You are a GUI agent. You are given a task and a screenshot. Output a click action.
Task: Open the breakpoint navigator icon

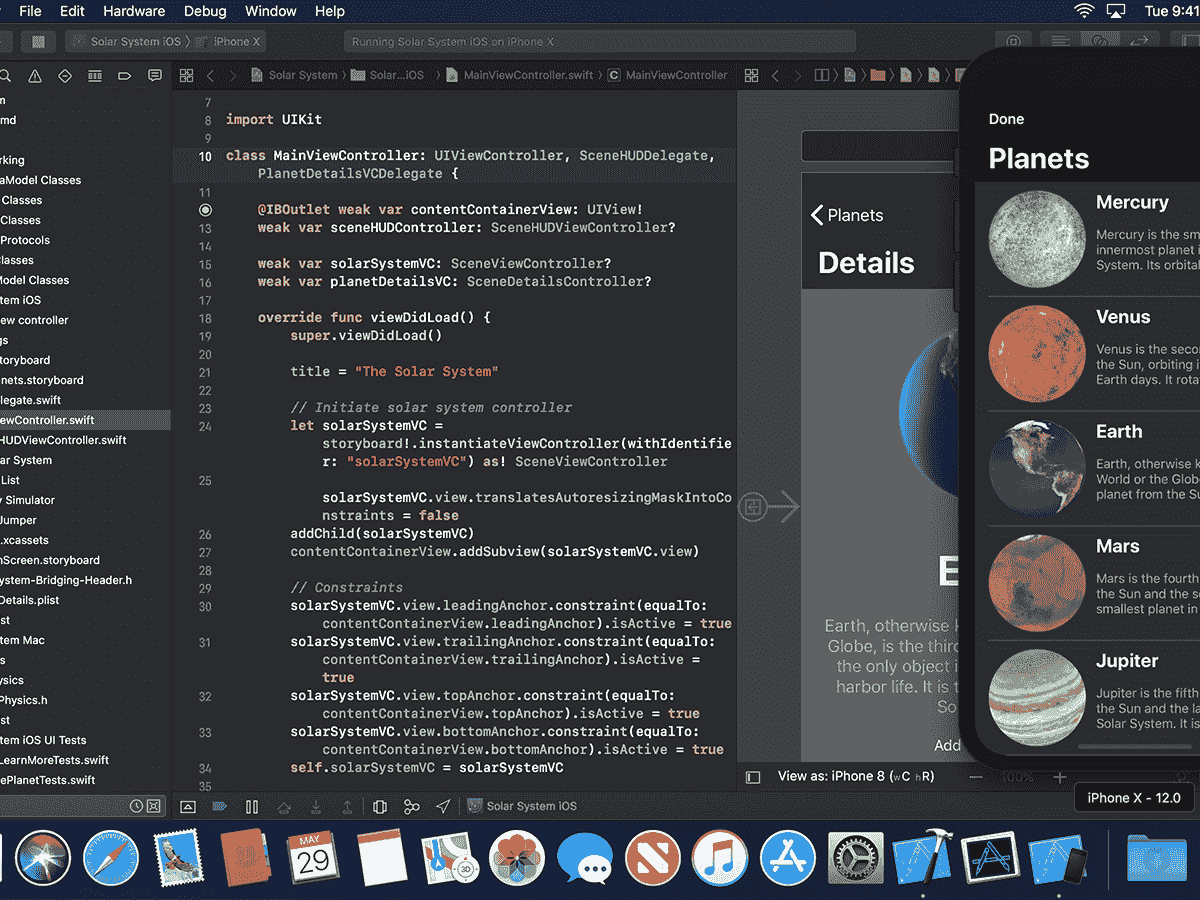125,76
